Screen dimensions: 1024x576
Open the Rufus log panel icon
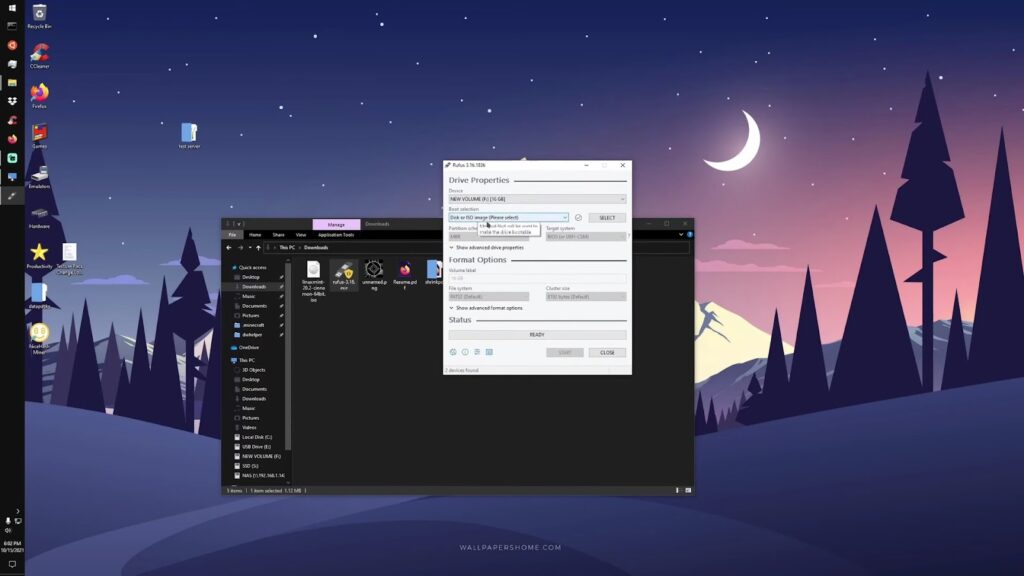[490, 352]
